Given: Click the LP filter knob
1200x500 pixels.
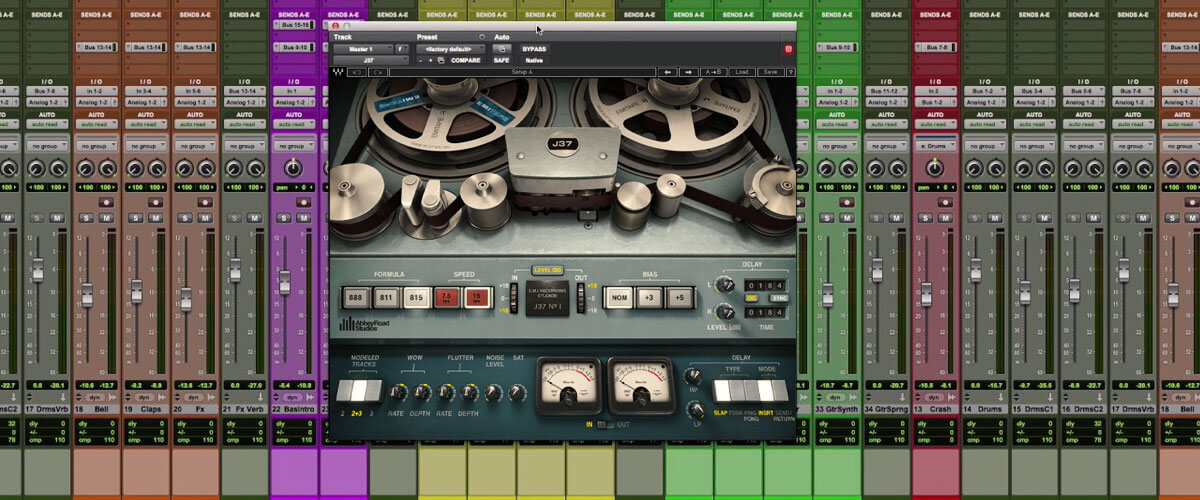Looking at the screenshot, I should point(696,409).
